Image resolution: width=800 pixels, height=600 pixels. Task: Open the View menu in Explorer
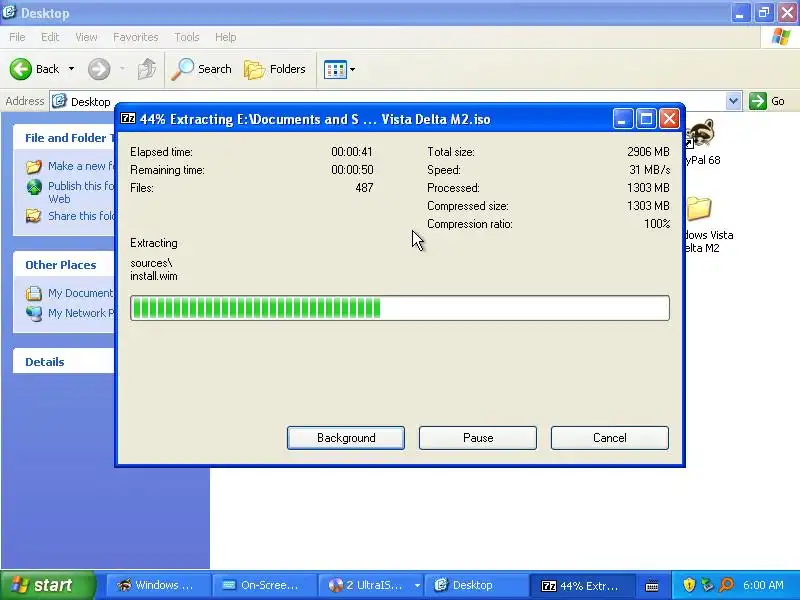[86, 37]
